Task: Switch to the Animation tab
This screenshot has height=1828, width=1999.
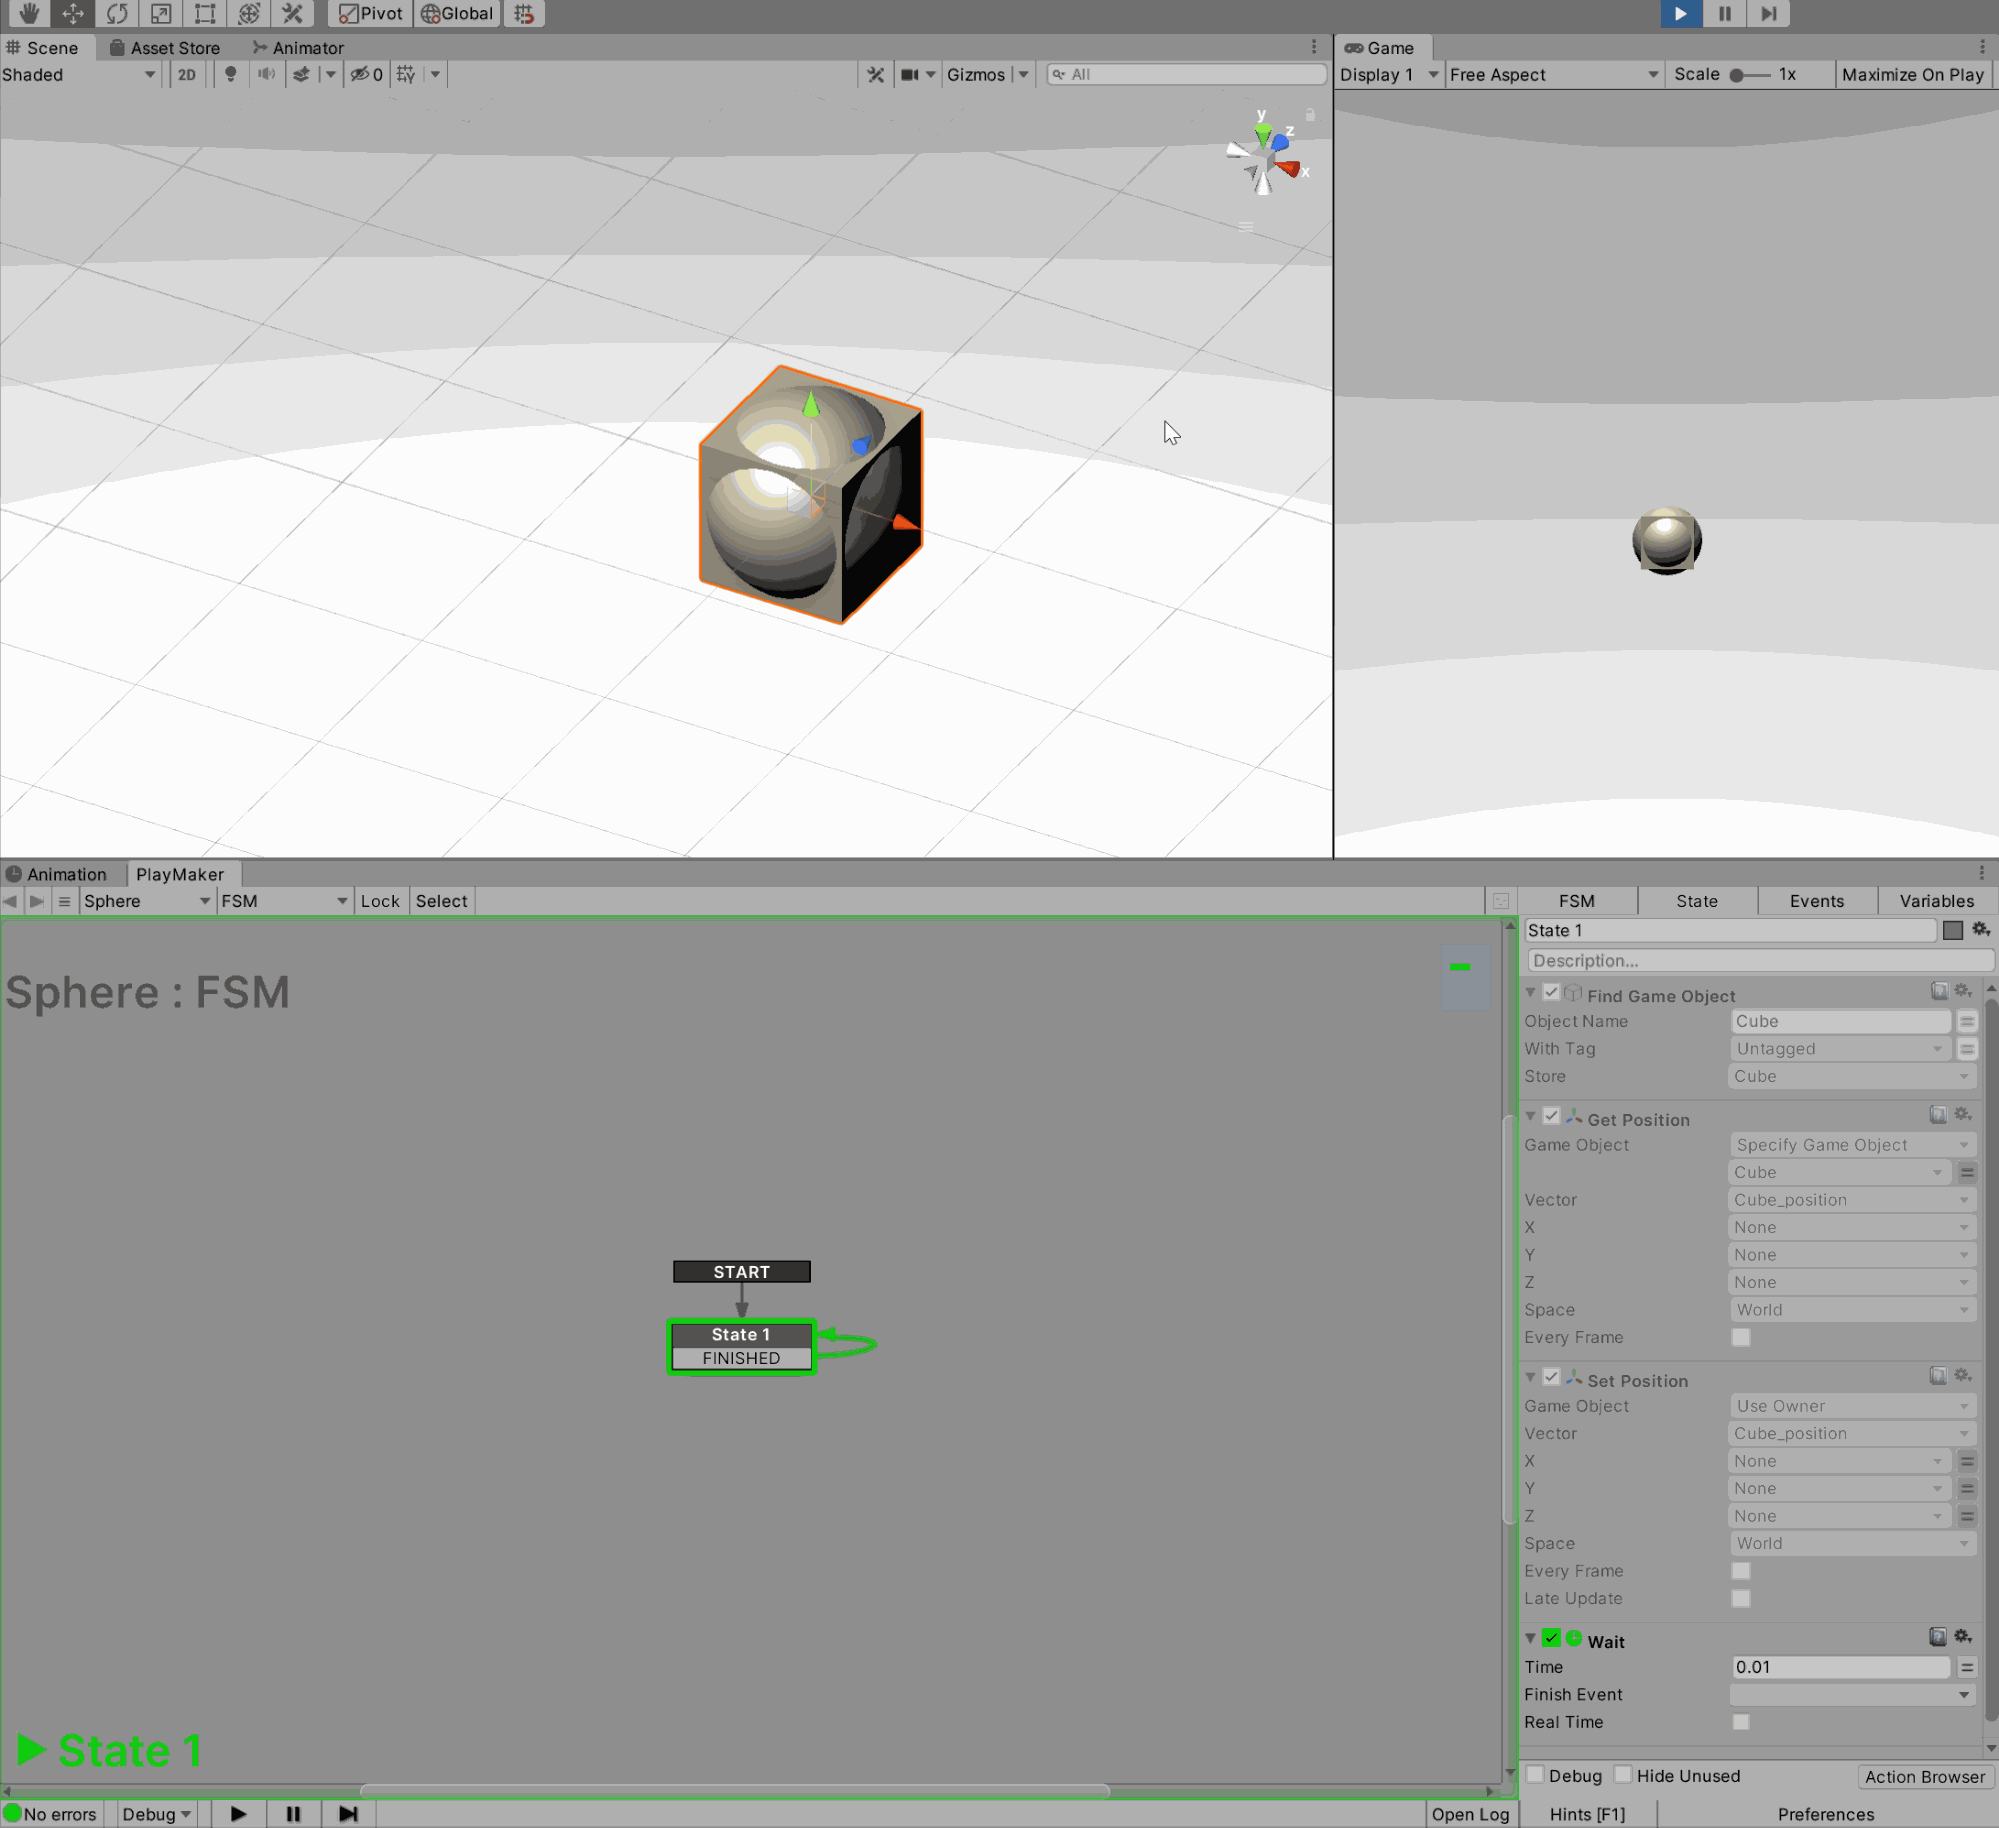Action: (x=57, y=873)
